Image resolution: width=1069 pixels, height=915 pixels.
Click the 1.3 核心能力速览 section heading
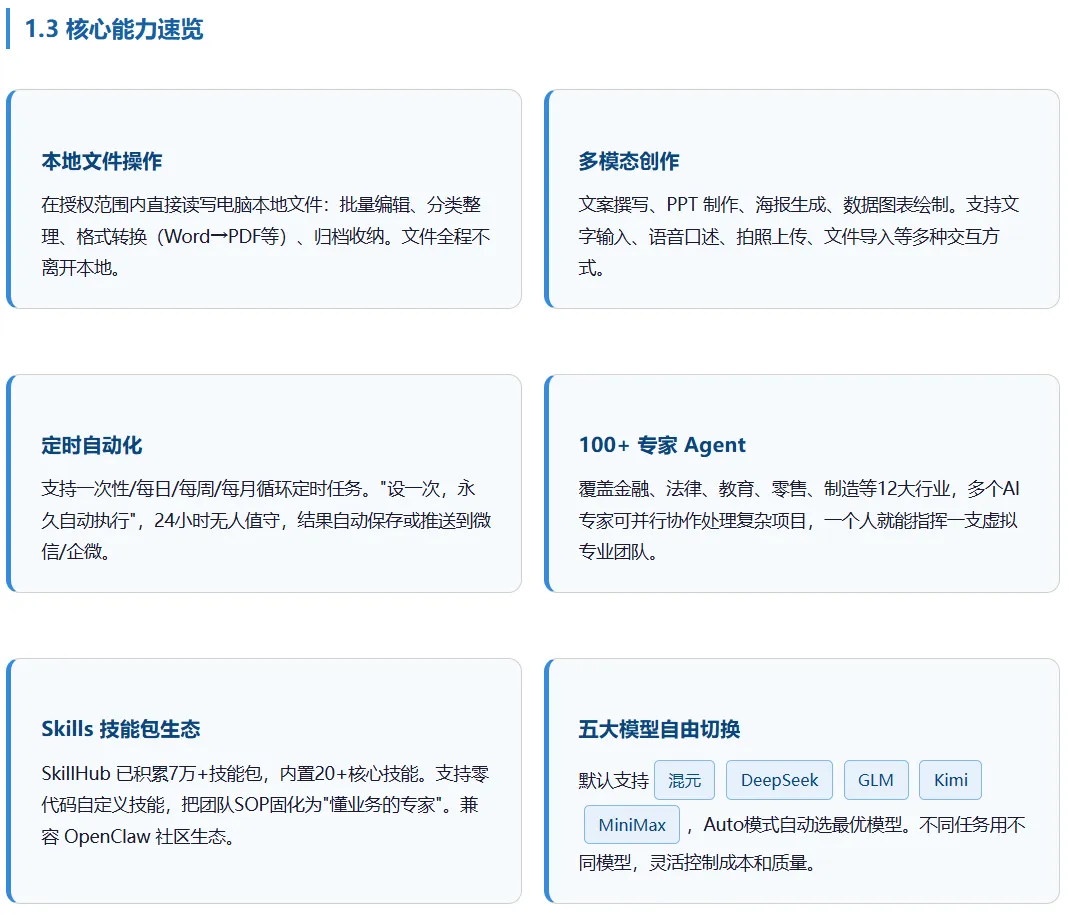coord(114,29)
